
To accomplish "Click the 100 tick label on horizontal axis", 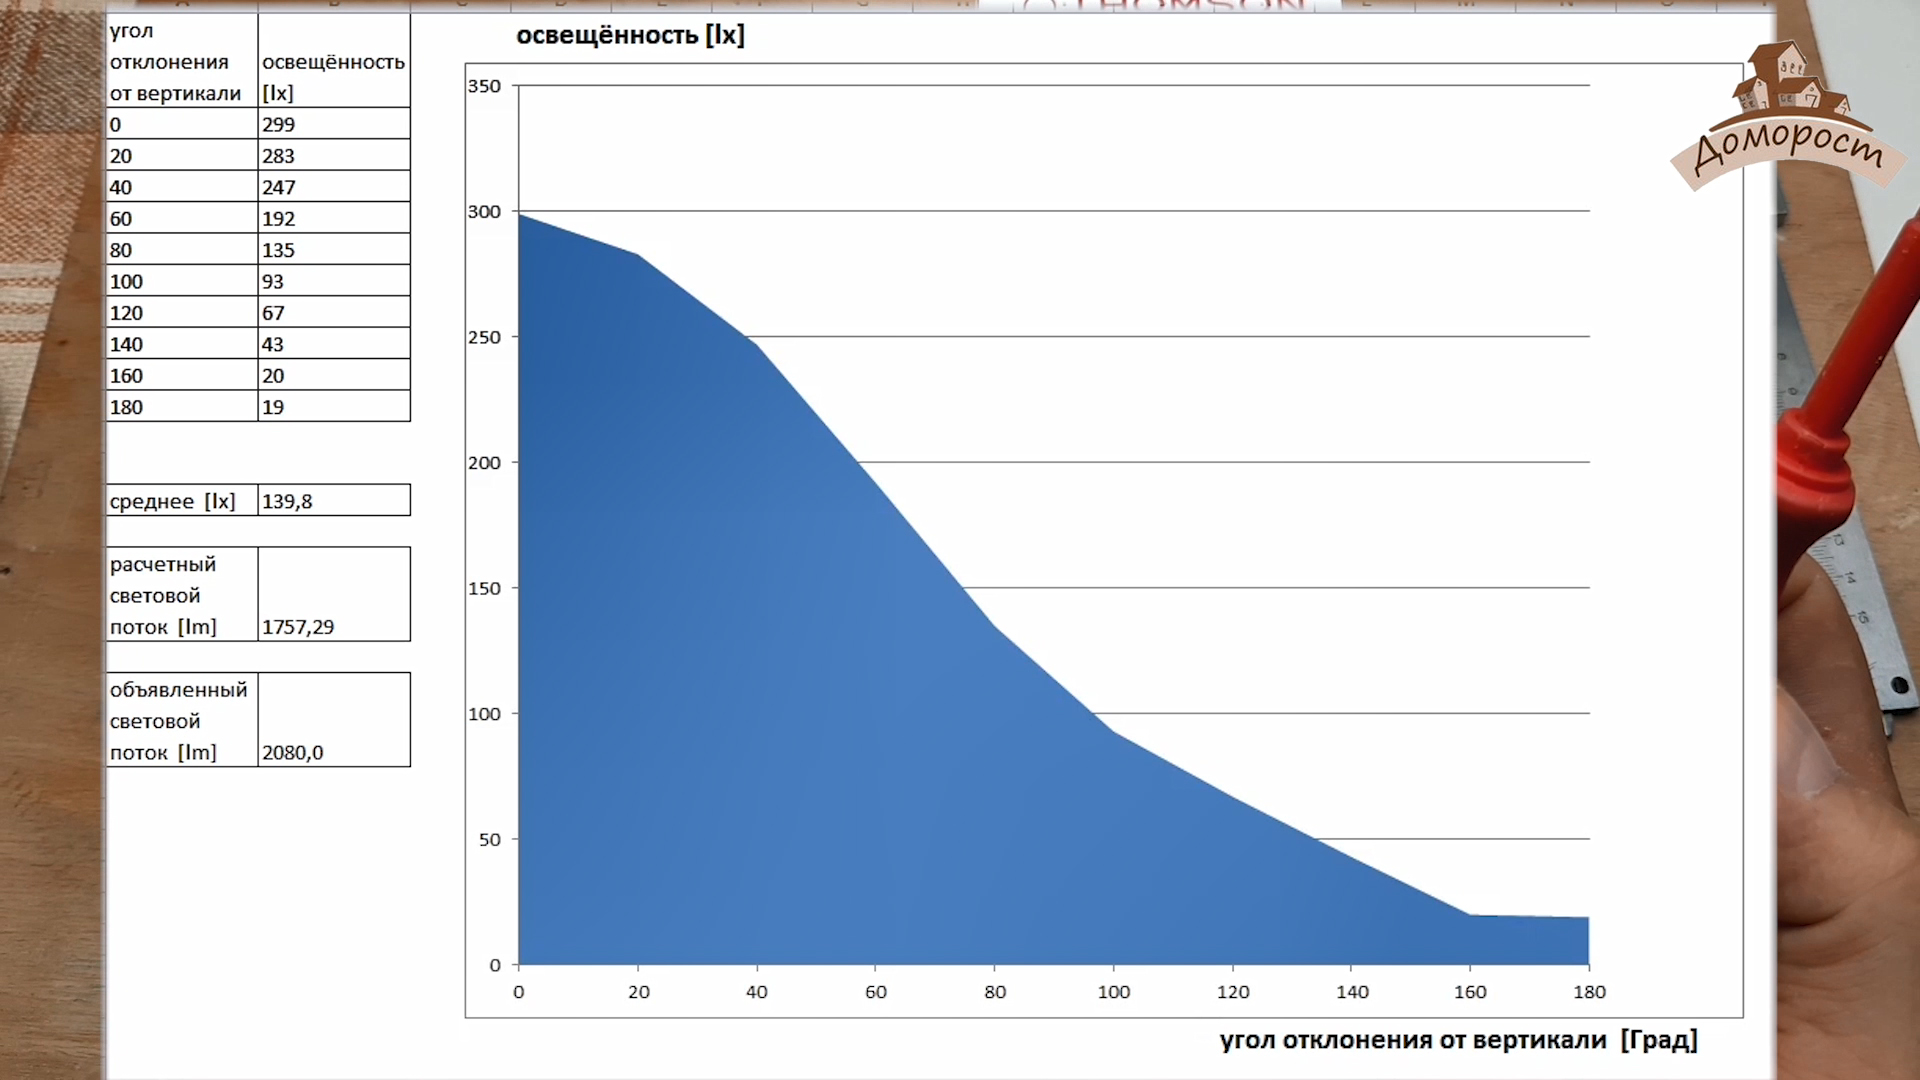I will tap(1113, 992).
